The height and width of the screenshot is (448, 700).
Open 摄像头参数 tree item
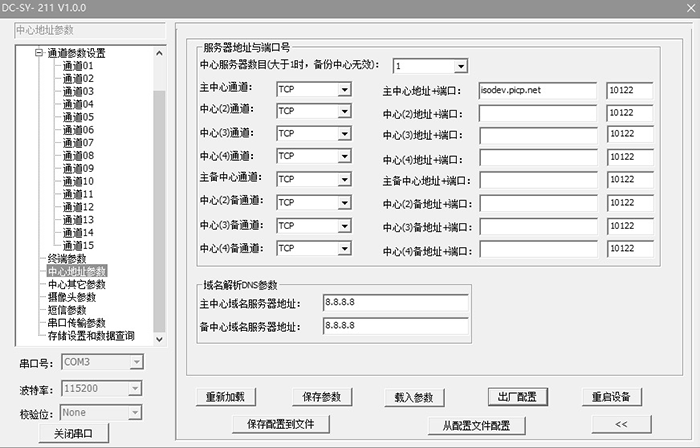click(72, 297)
